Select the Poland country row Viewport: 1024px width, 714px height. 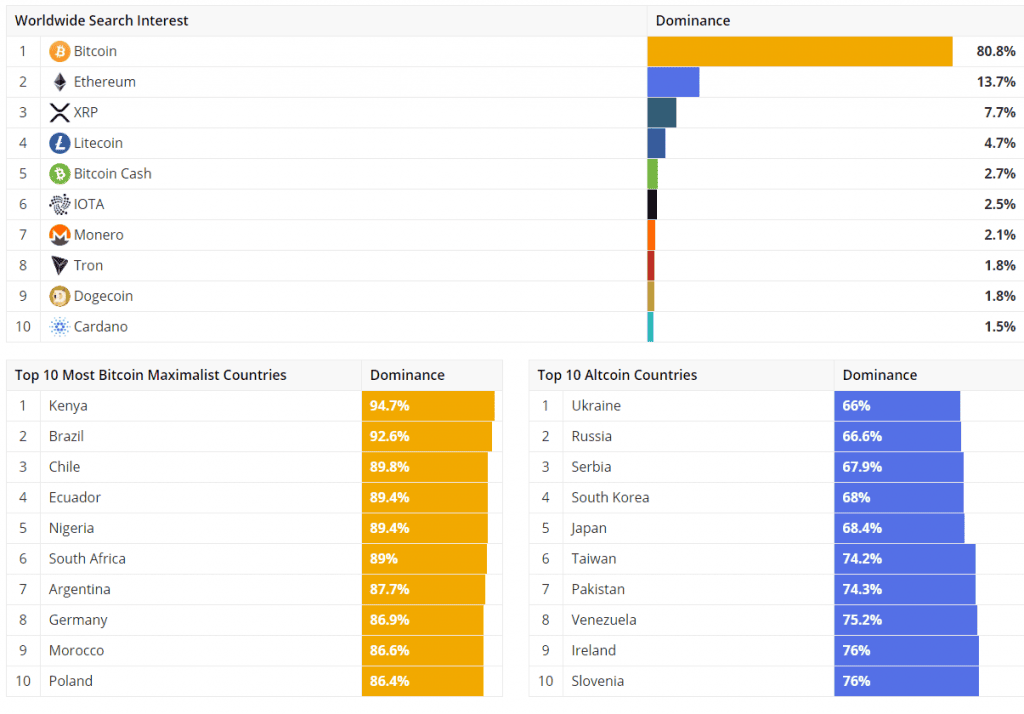(255, 681)
